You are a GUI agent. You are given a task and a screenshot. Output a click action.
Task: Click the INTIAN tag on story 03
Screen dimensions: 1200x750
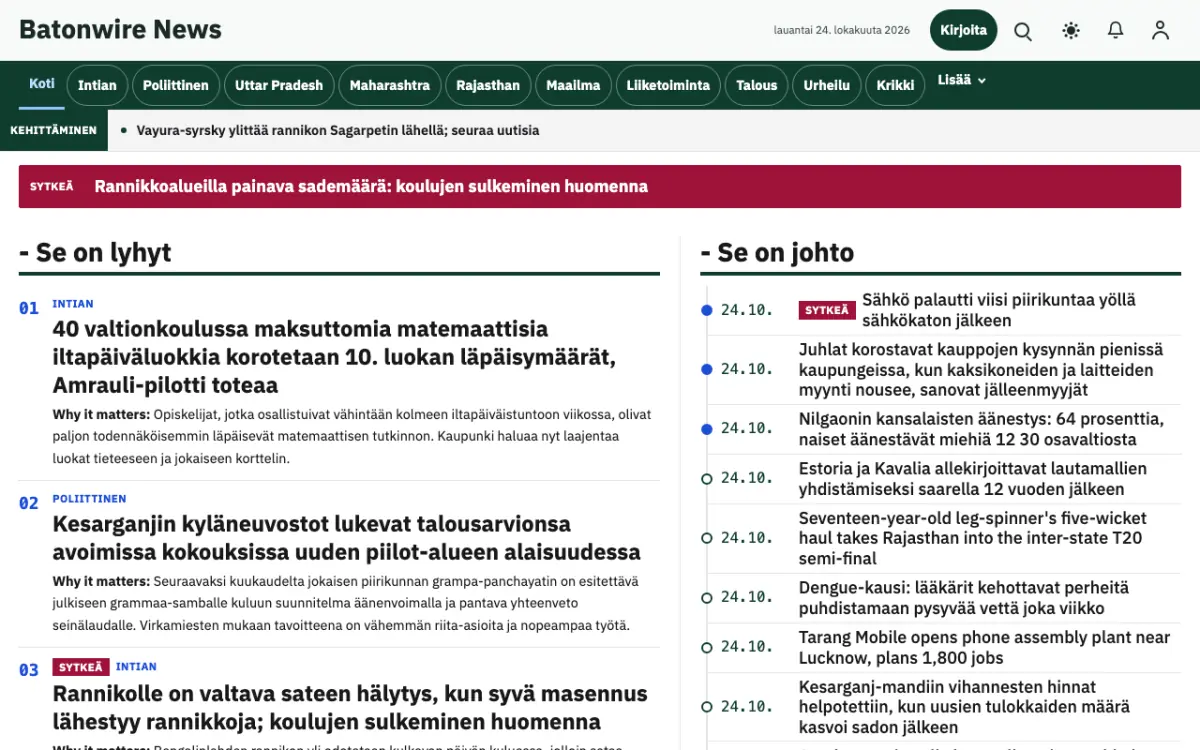tap(136, 667)
